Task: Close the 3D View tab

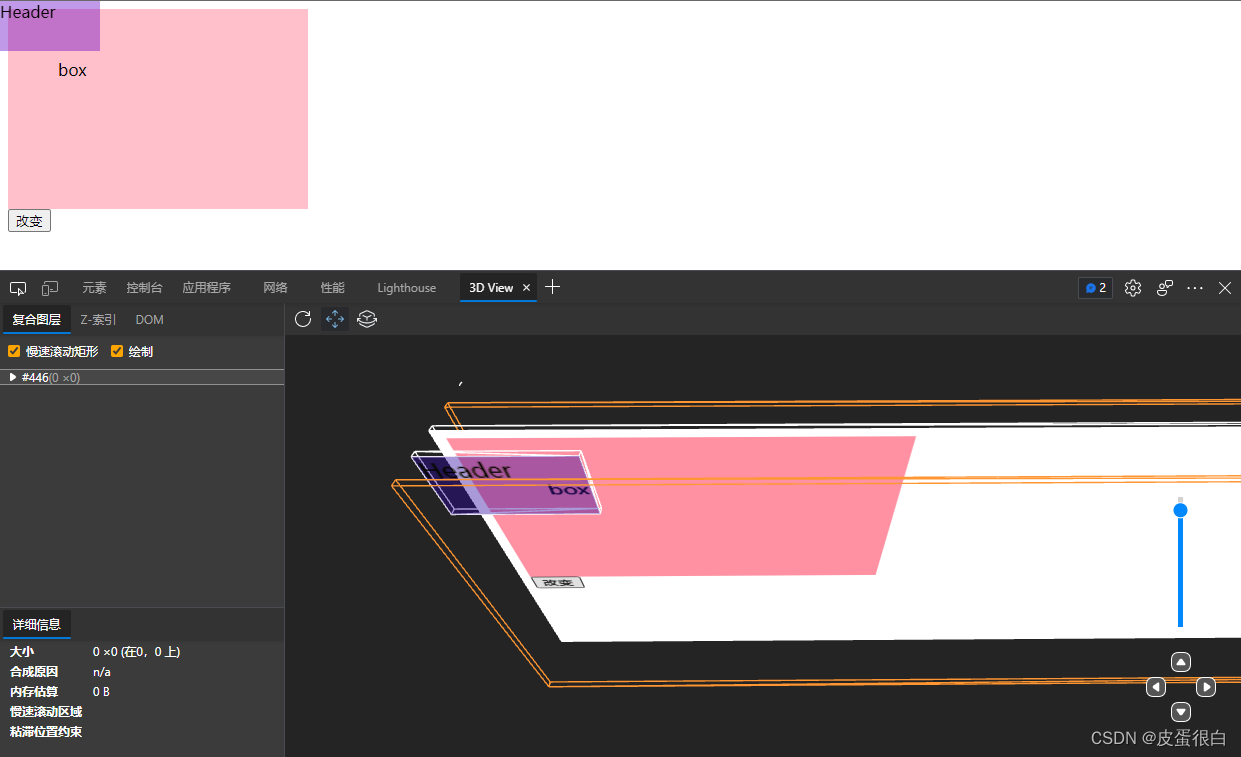Action: [x=527, y=288]
